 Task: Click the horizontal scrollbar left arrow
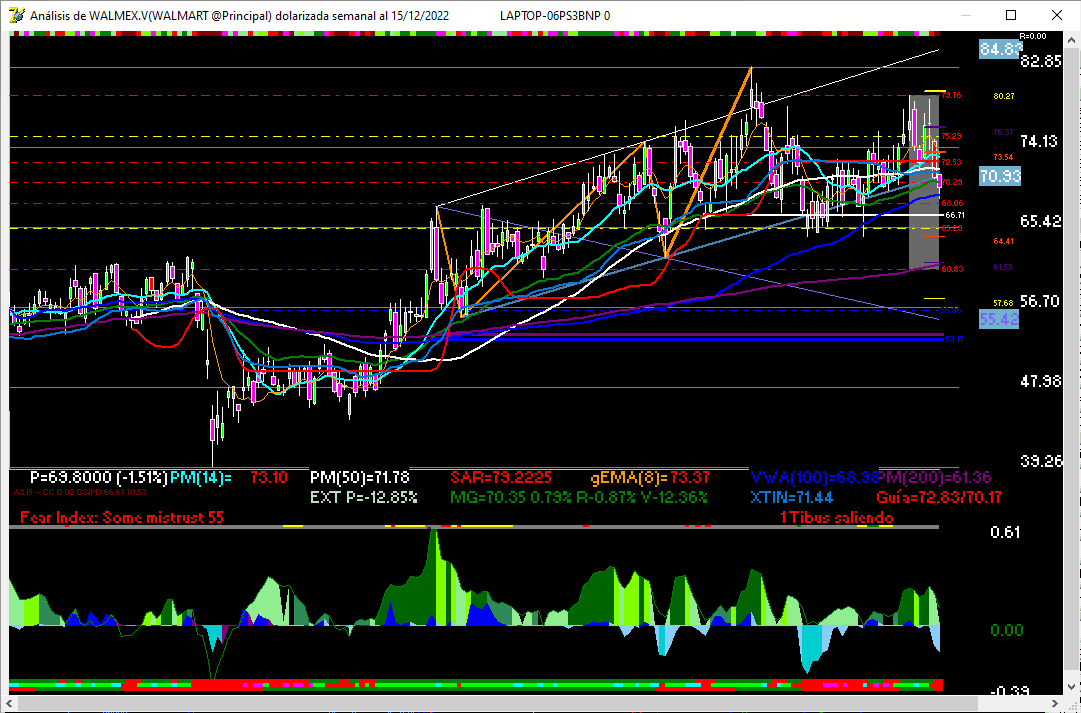(10, 703)
